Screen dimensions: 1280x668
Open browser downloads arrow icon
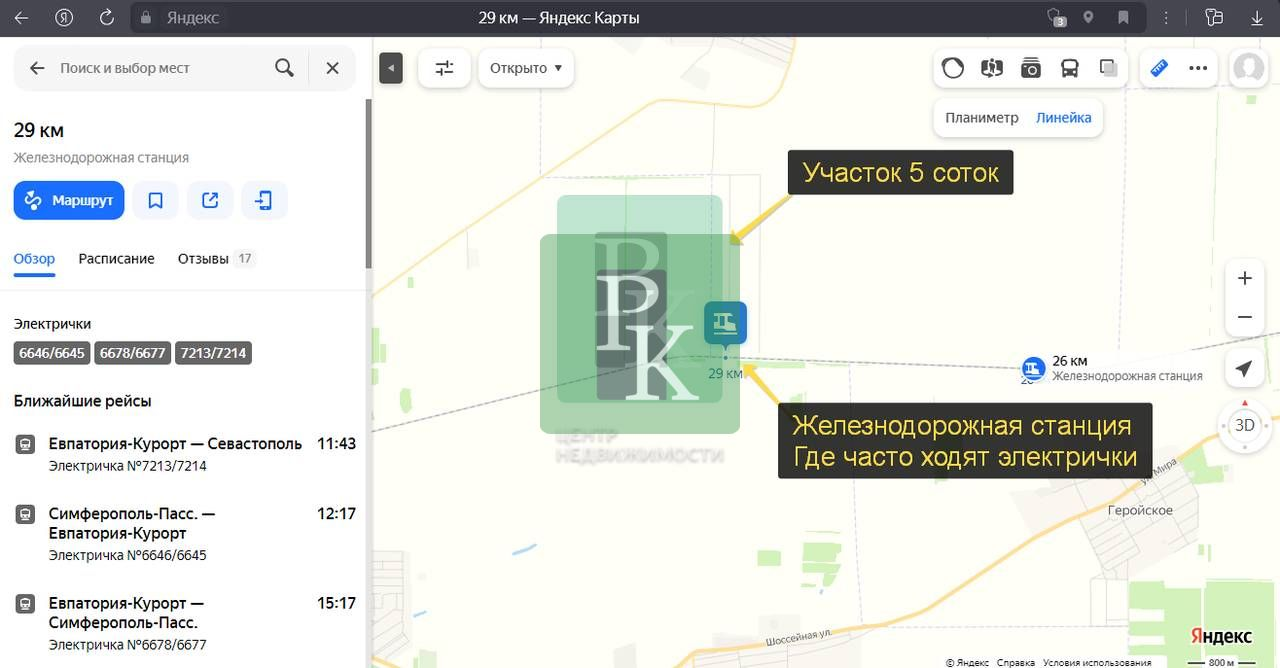pyautogui.click(x=1257, y=17)
